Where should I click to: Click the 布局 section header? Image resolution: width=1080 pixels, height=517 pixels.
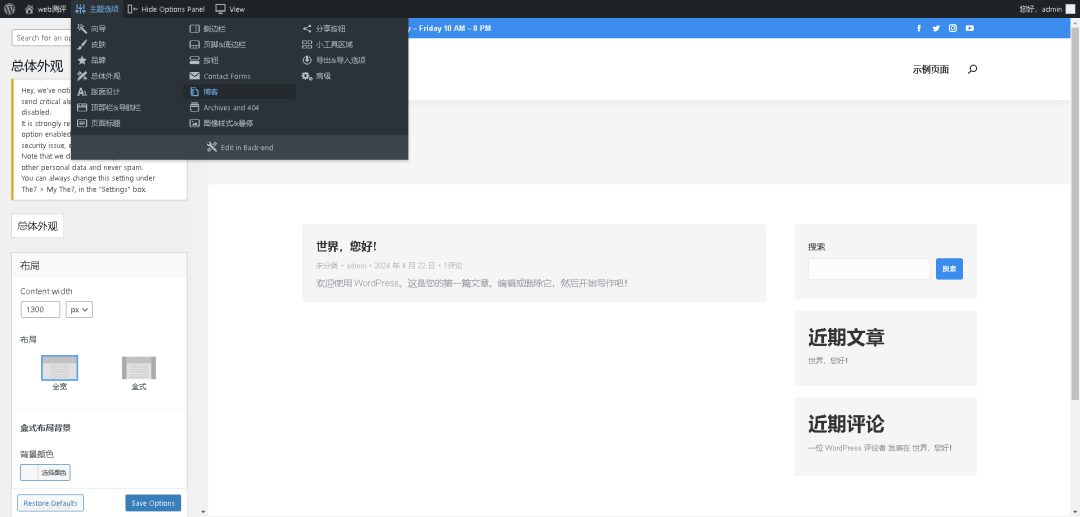(x=99, y=266)
